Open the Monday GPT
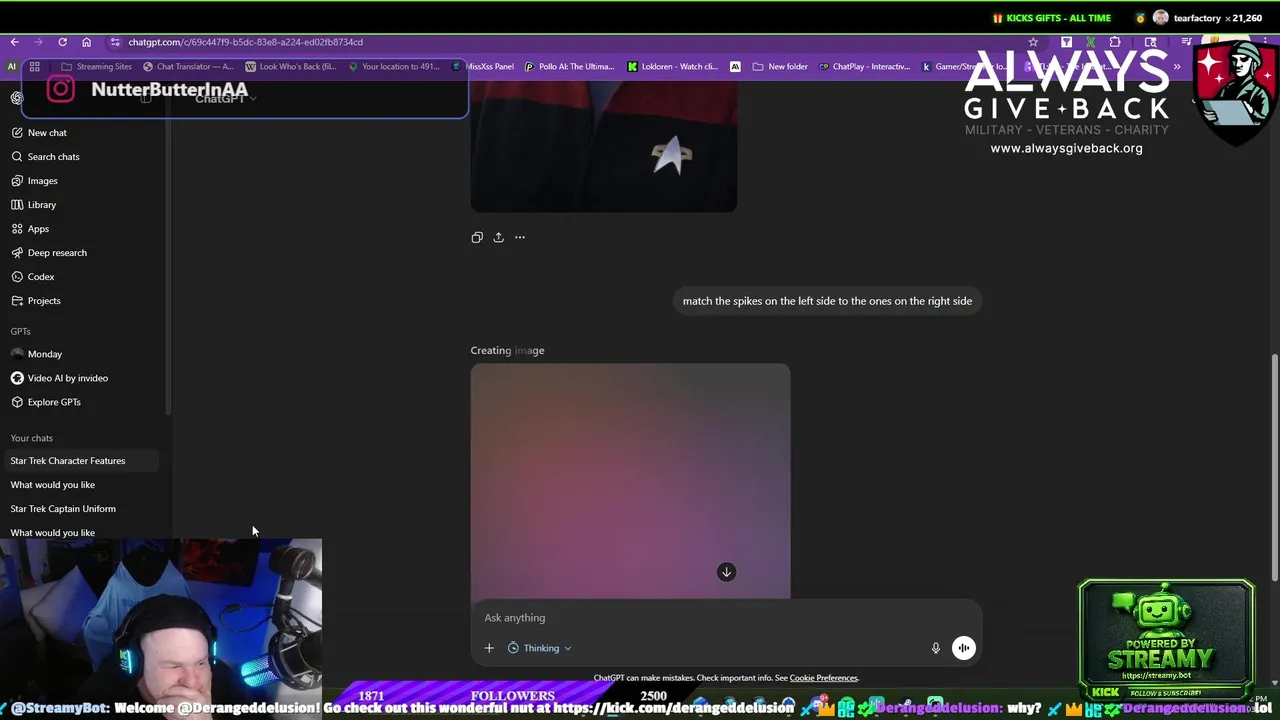This screenshot has height=720, width=1280. (84, 354)
